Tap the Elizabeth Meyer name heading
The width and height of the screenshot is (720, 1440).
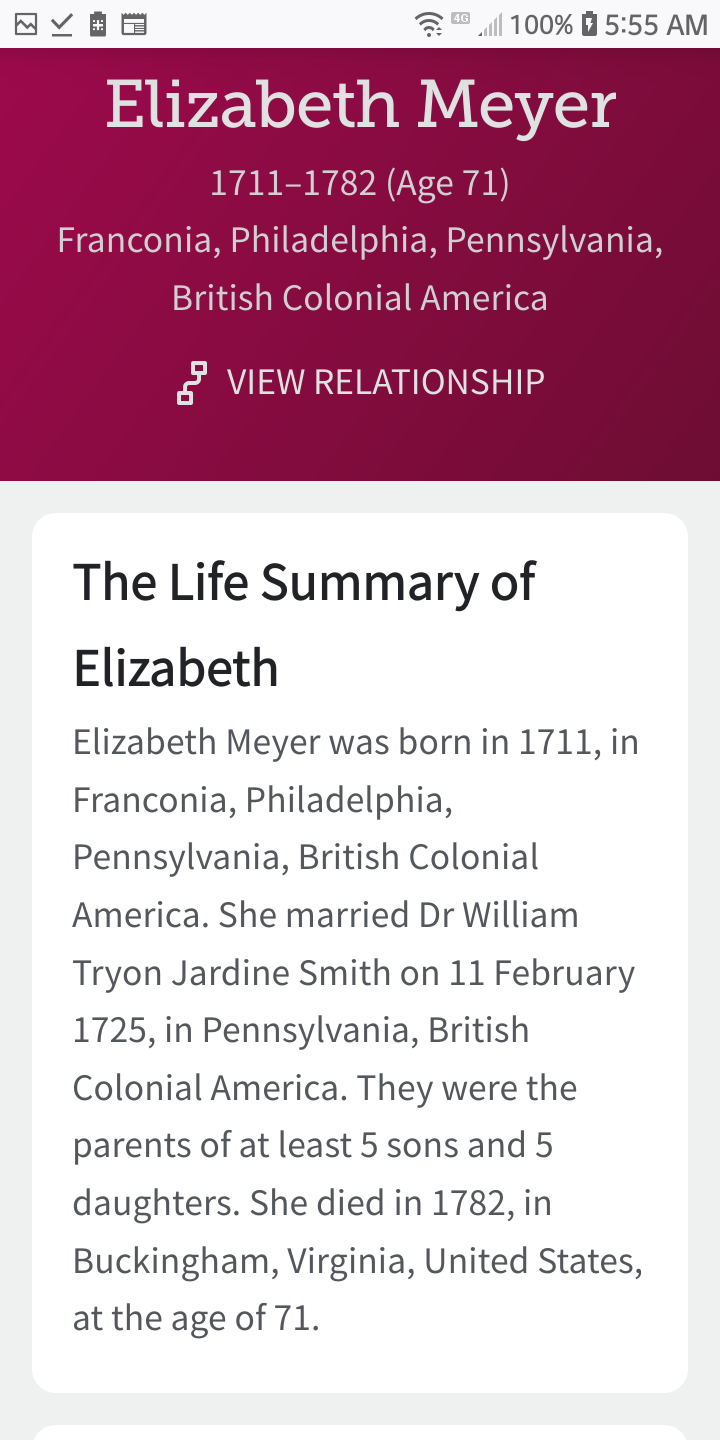[360, 104]
